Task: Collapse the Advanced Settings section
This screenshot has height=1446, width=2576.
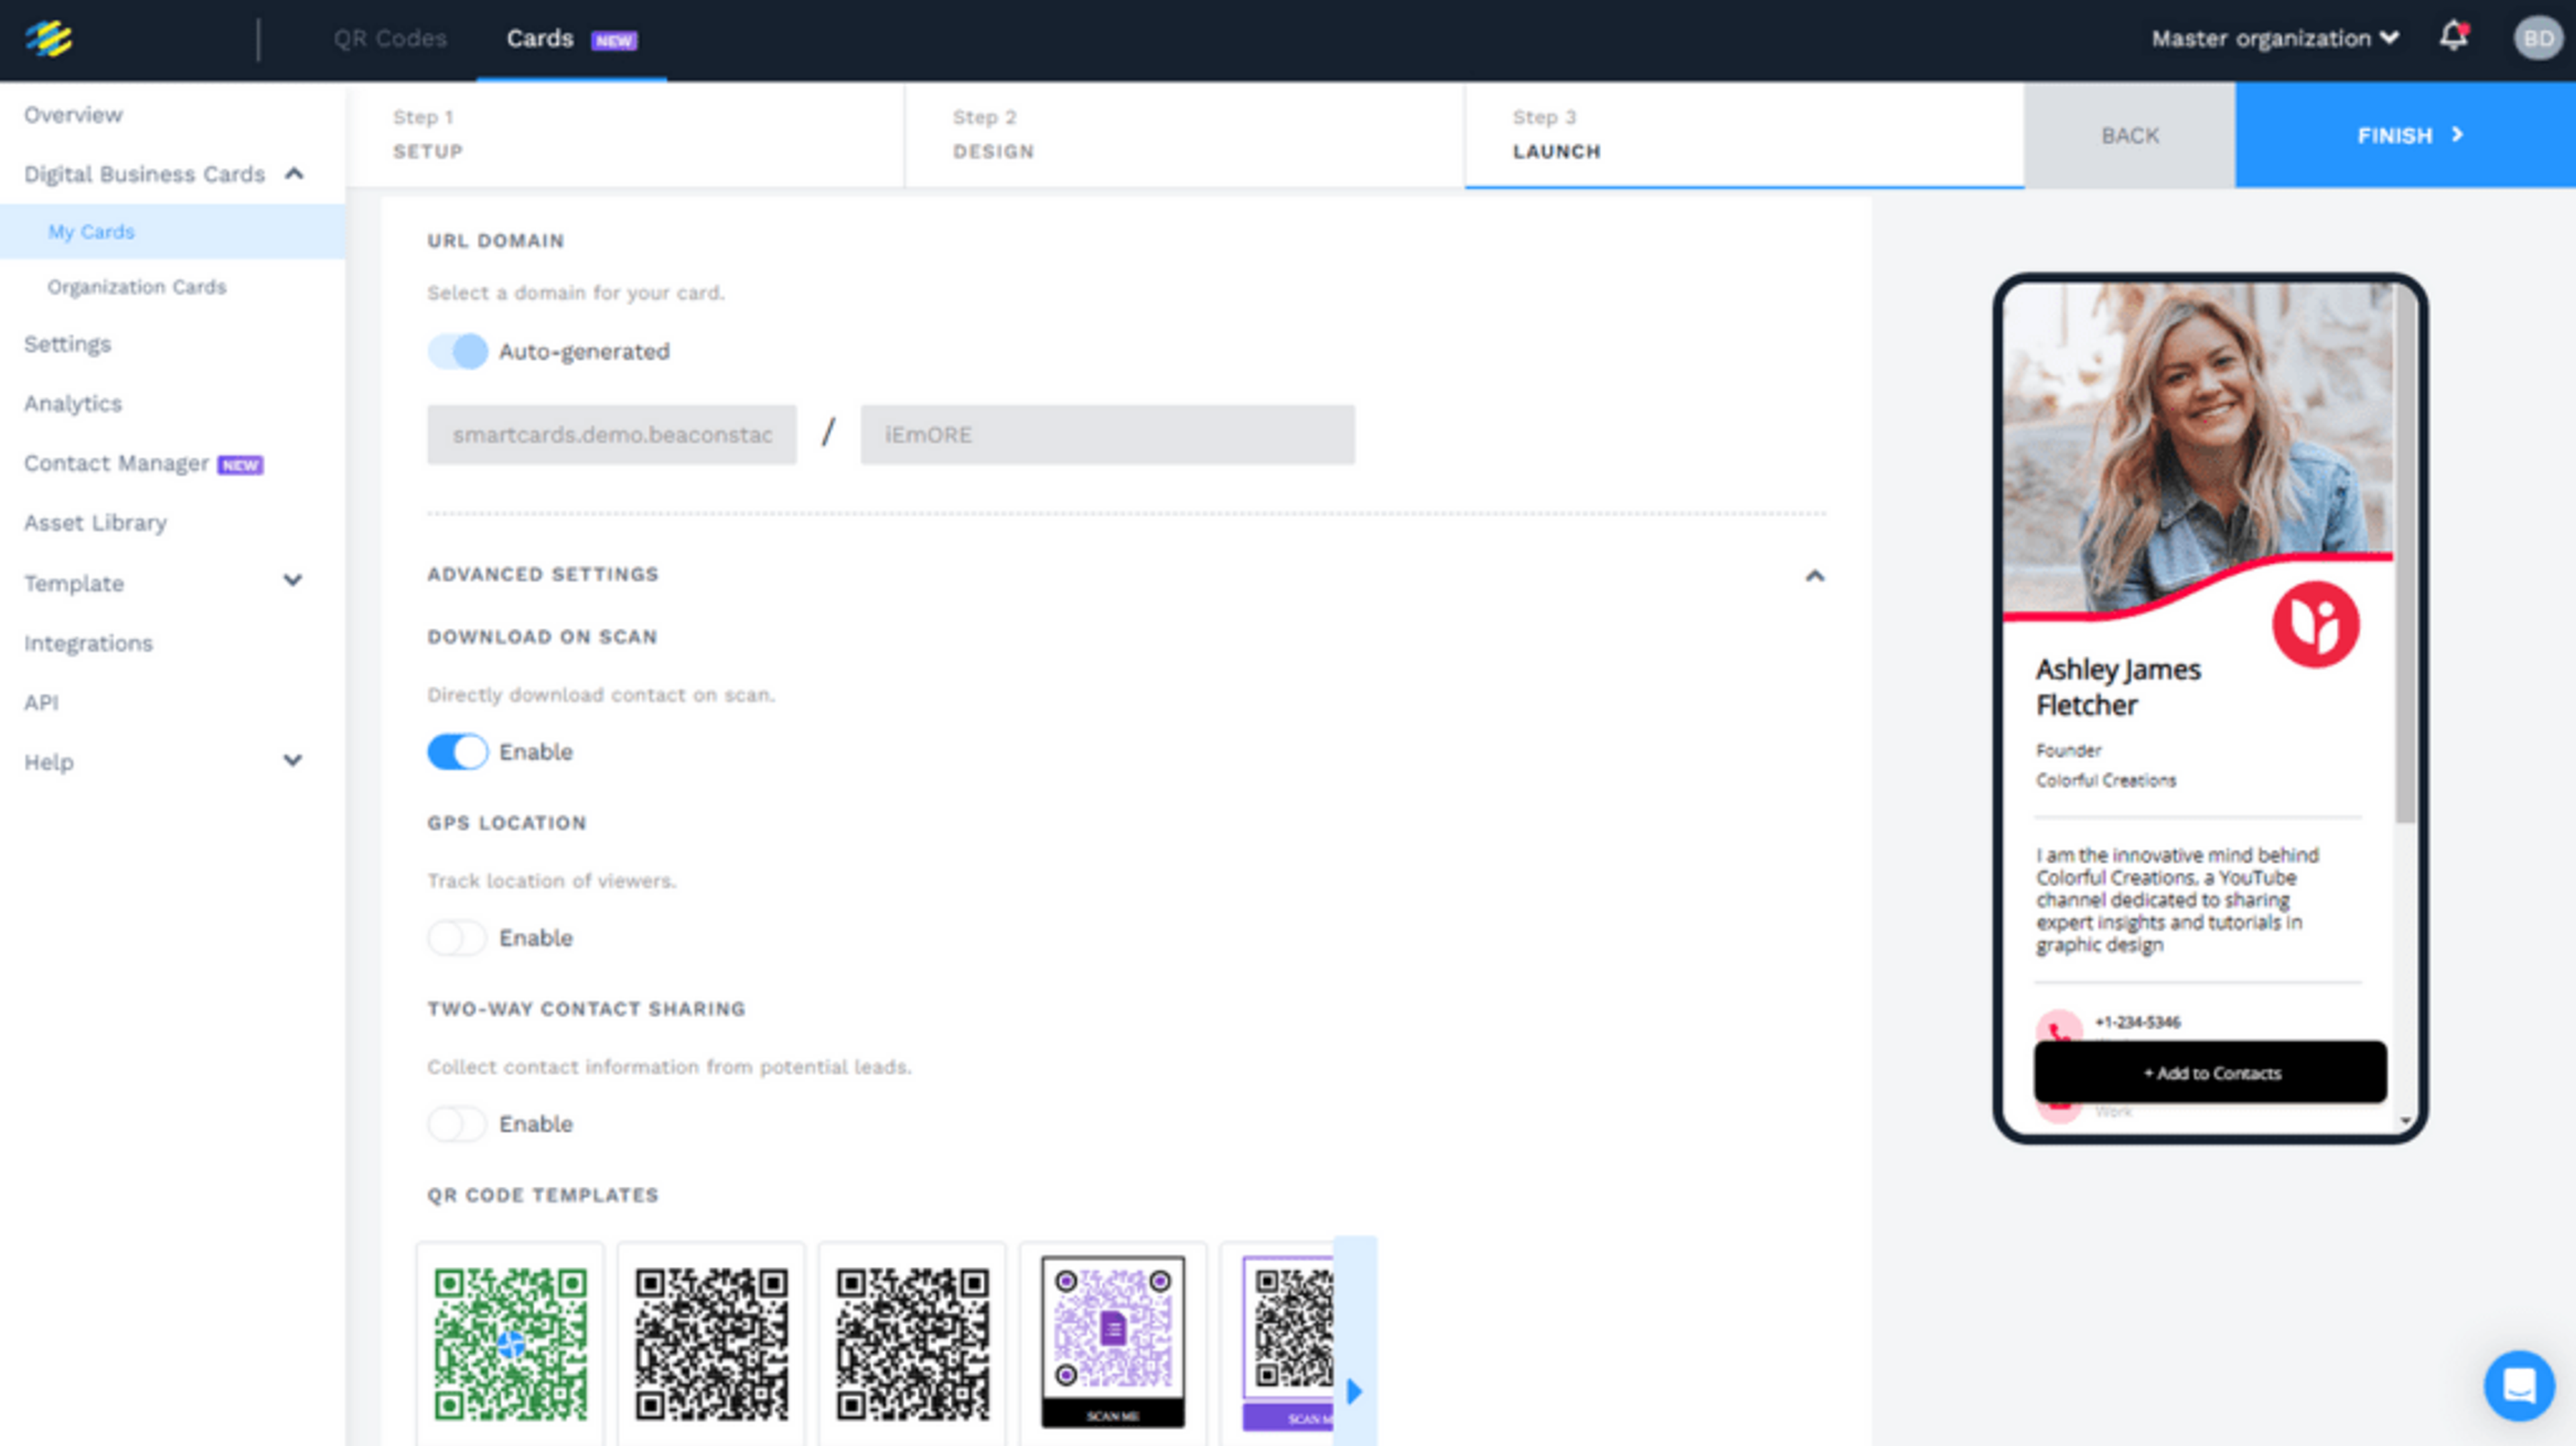Action: [1814, 575]
